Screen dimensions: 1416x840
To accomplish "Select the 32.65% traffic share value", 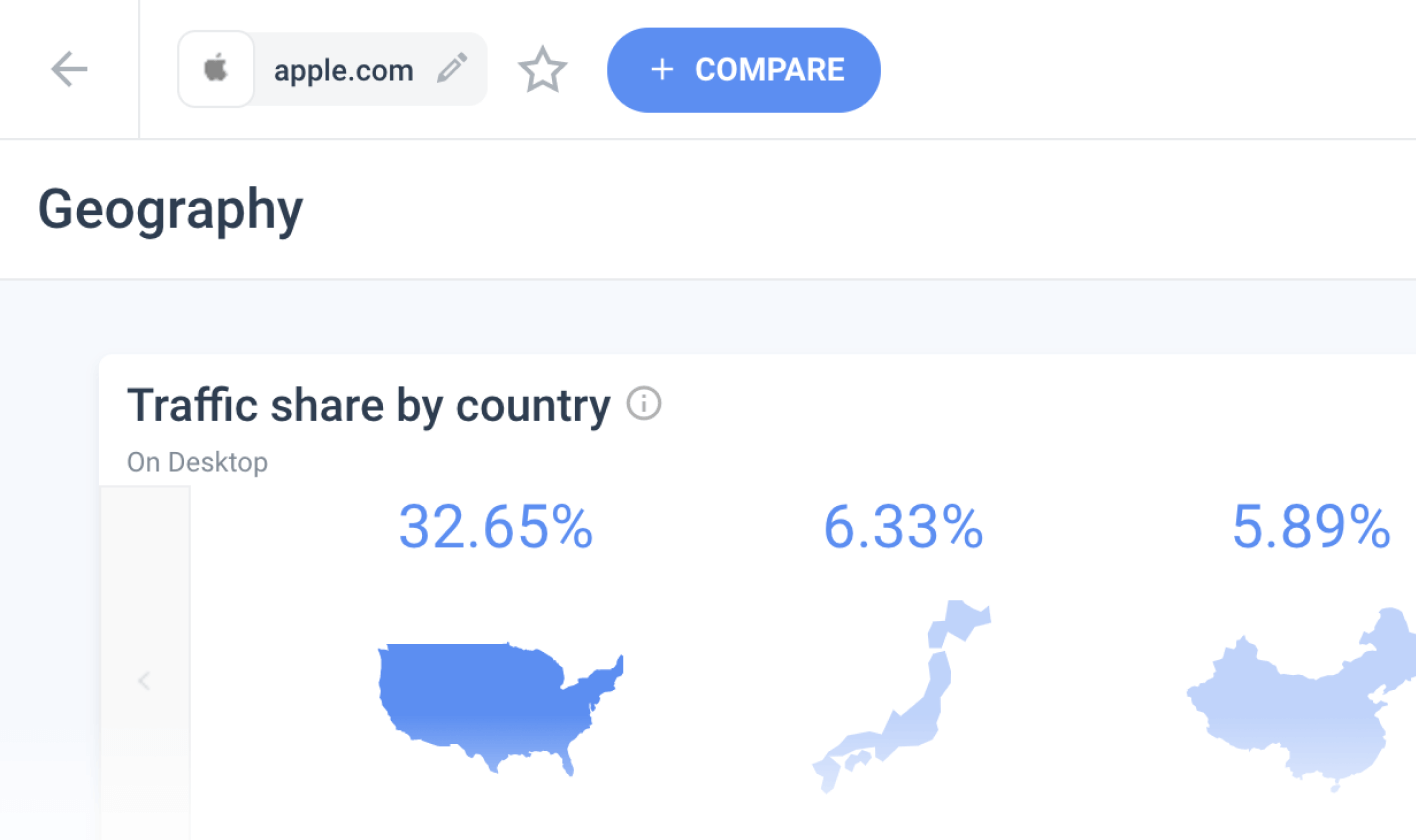I will 496,527.
